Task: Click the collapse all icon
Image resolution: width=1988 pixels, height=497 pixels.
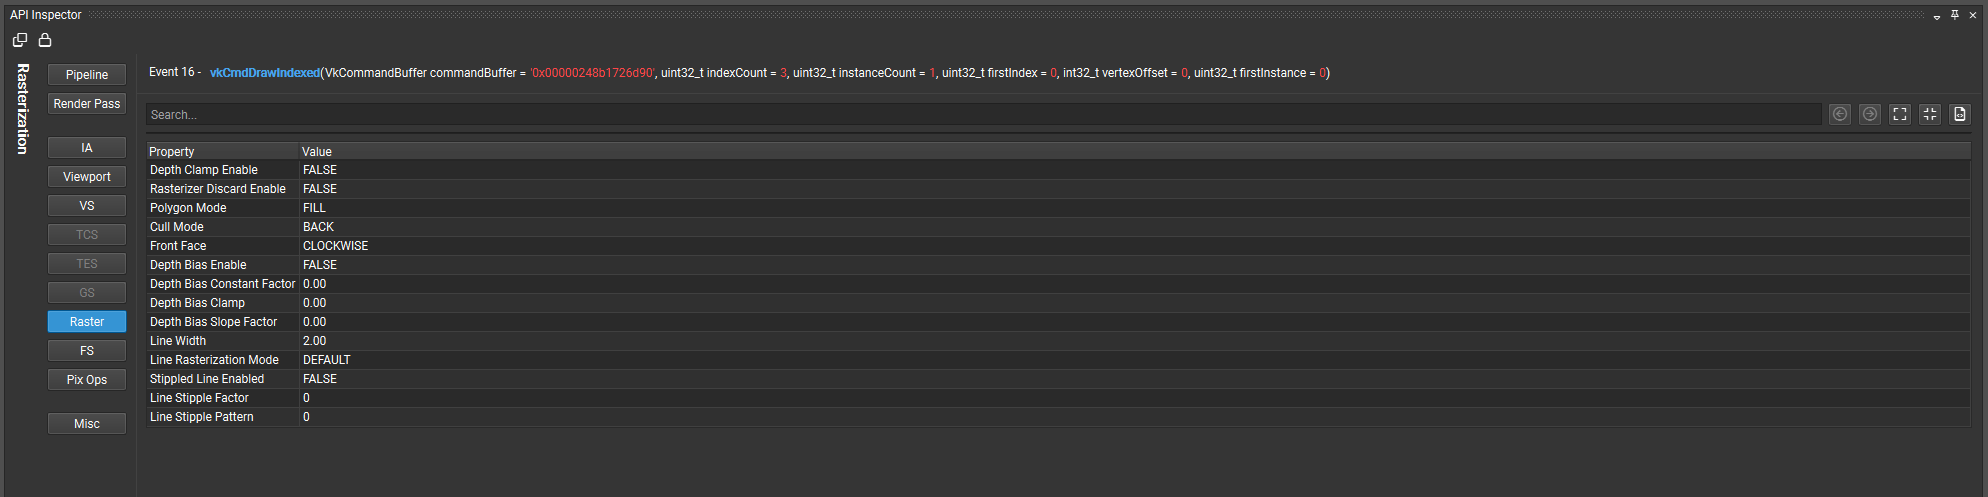Action: pyautogui.click(x=1930, y=114)
